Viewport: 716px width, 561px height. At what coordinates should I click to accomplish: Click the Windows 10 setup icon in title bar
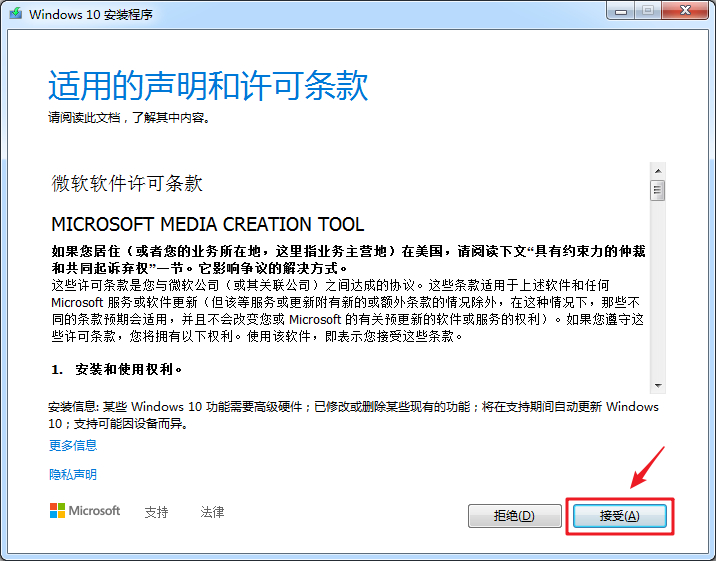click(14, 15)
